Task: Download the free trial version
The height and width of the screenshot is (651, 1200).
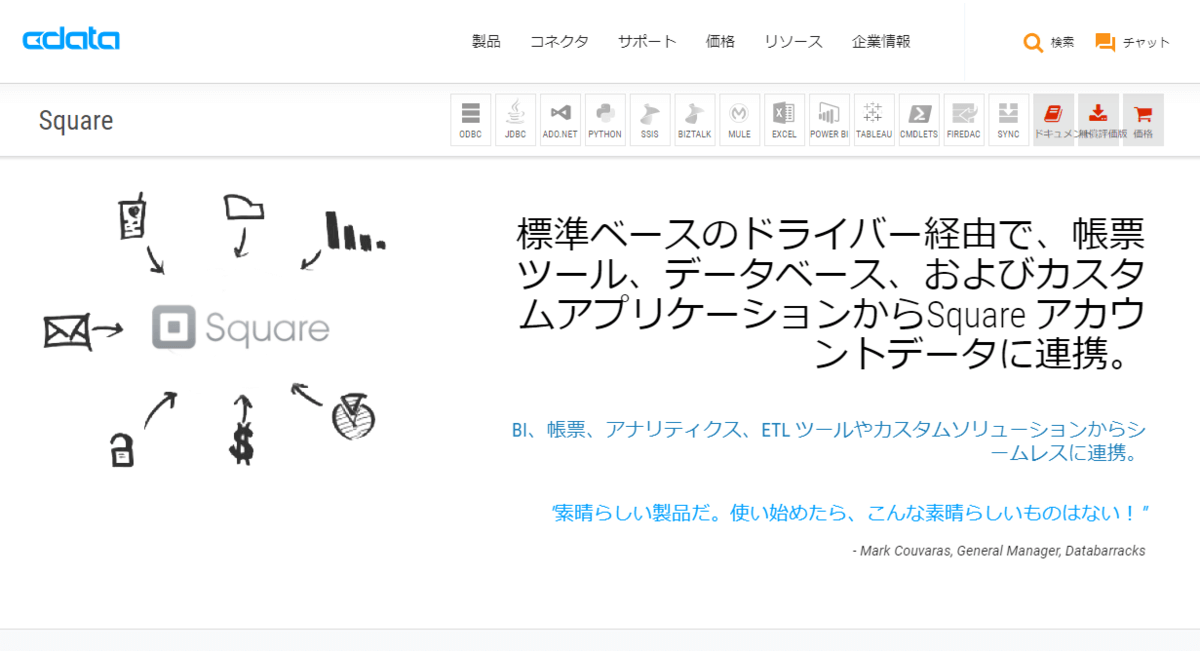Action: click(1098, 120)
